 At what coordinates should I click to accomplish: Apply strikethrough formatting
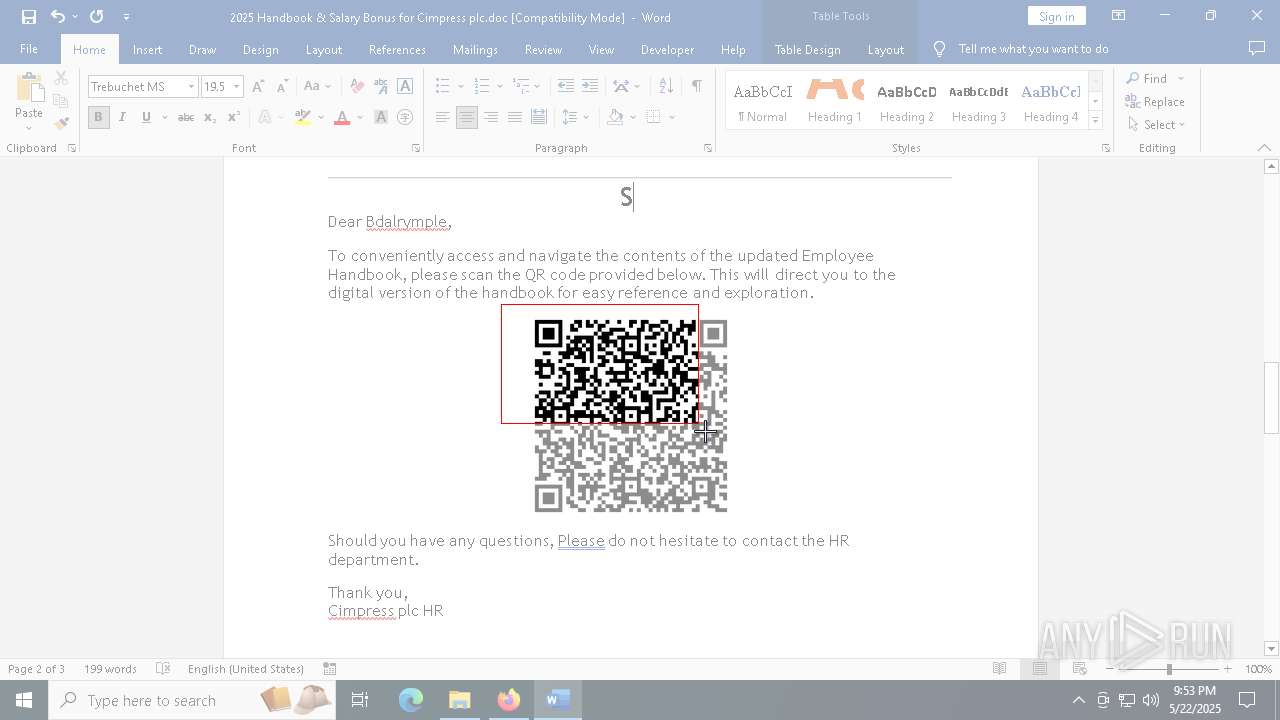(185, 117)
